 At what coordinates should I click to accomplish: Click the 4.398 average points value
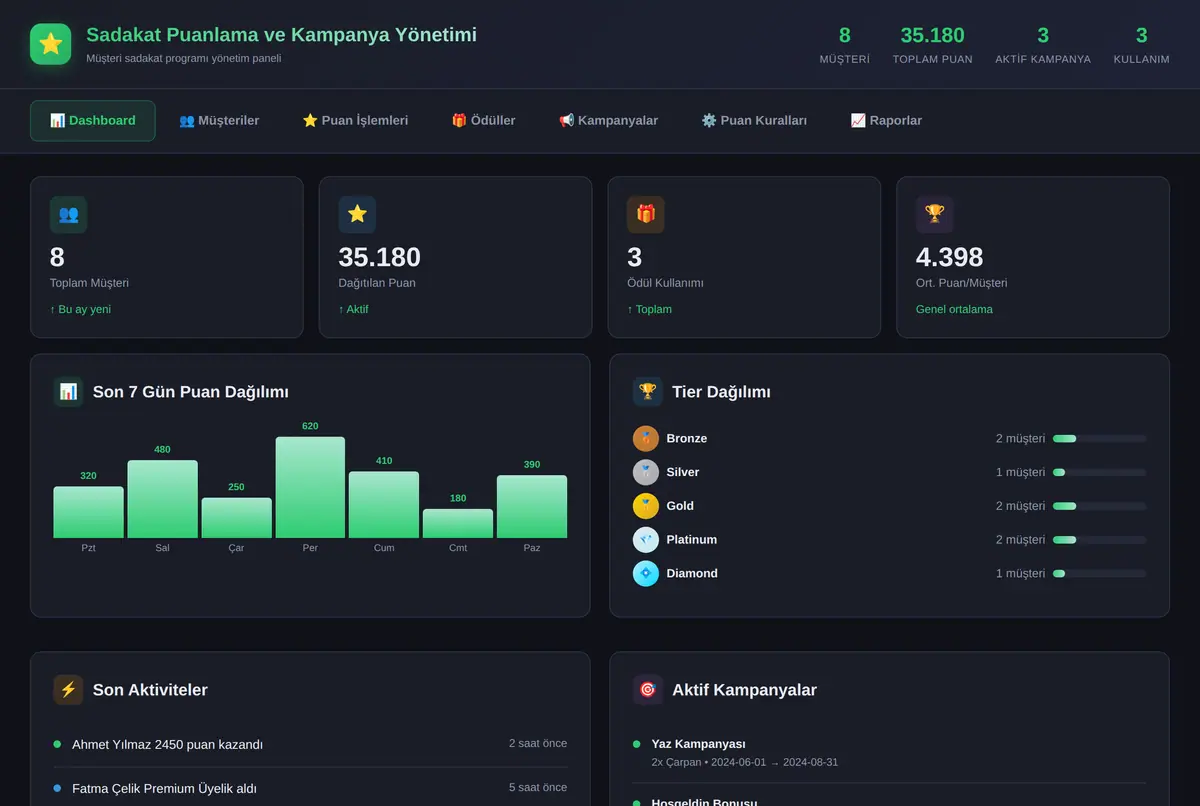949,257
